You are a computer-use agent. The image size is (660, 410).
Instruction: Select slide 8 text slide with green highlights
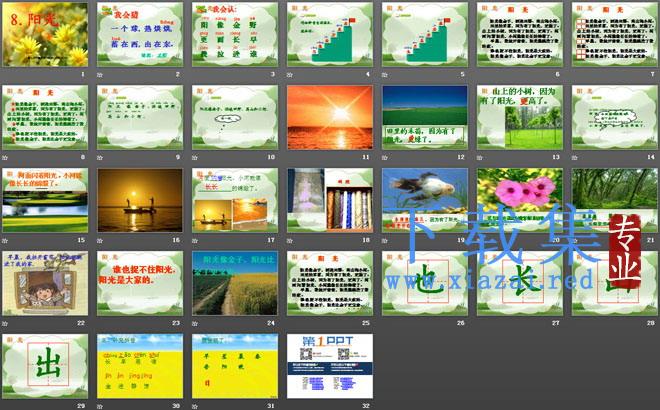(45, 117)
